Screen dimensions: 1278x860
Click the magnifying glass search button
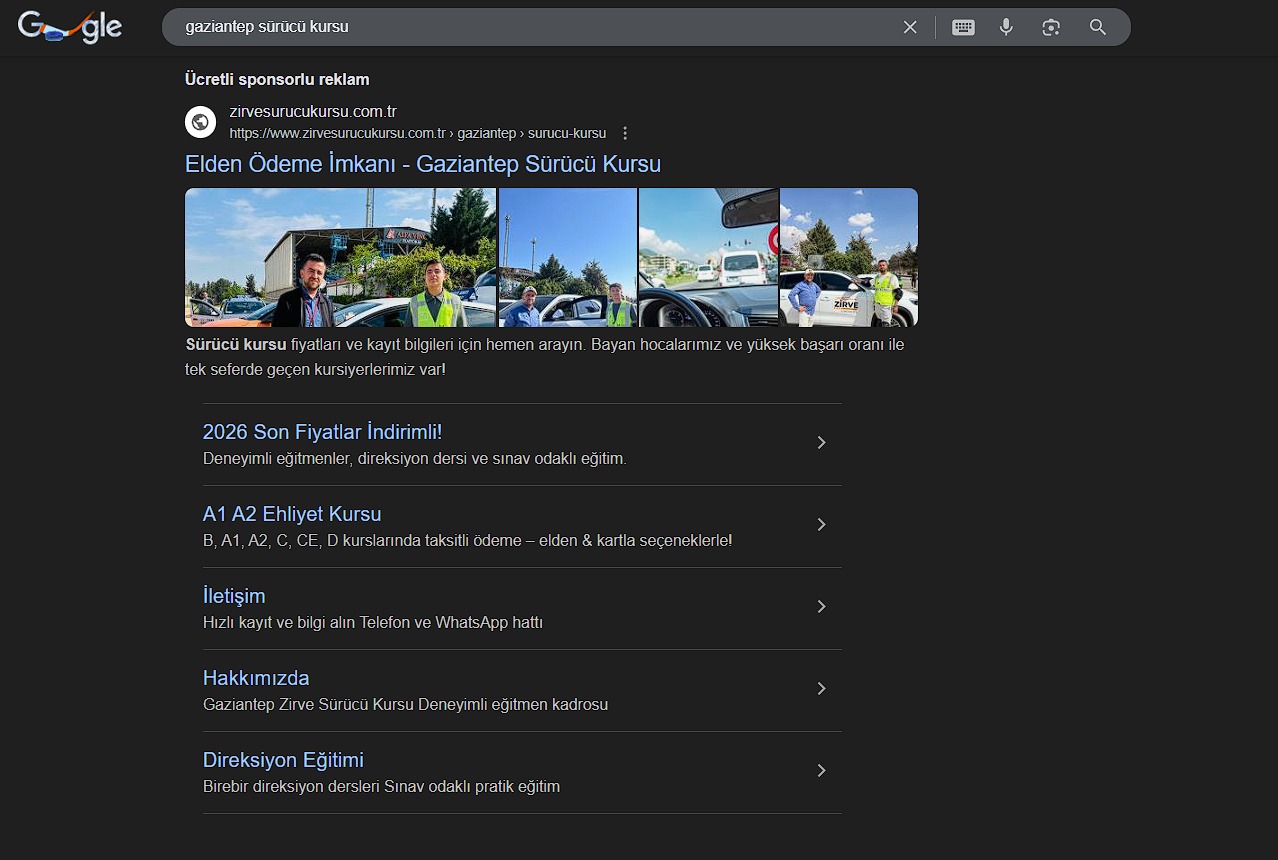[x=1097, y=27]
